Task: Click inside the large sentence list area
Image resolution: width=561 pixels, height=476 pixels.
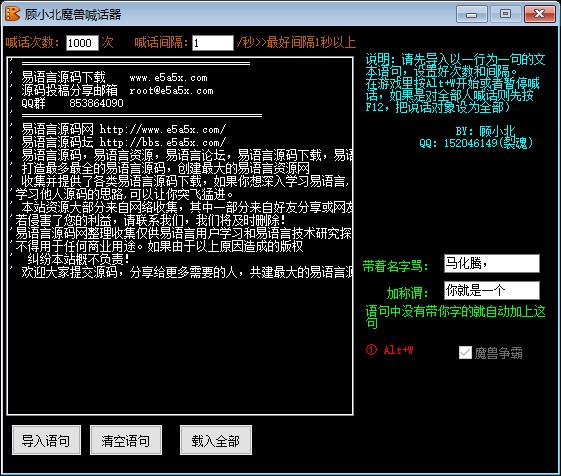Action: [x=180, y=236]
